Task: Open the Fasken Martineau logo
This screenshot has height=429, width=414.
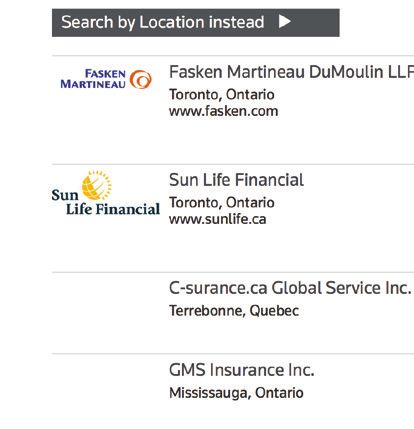Action: click(106, 79)
